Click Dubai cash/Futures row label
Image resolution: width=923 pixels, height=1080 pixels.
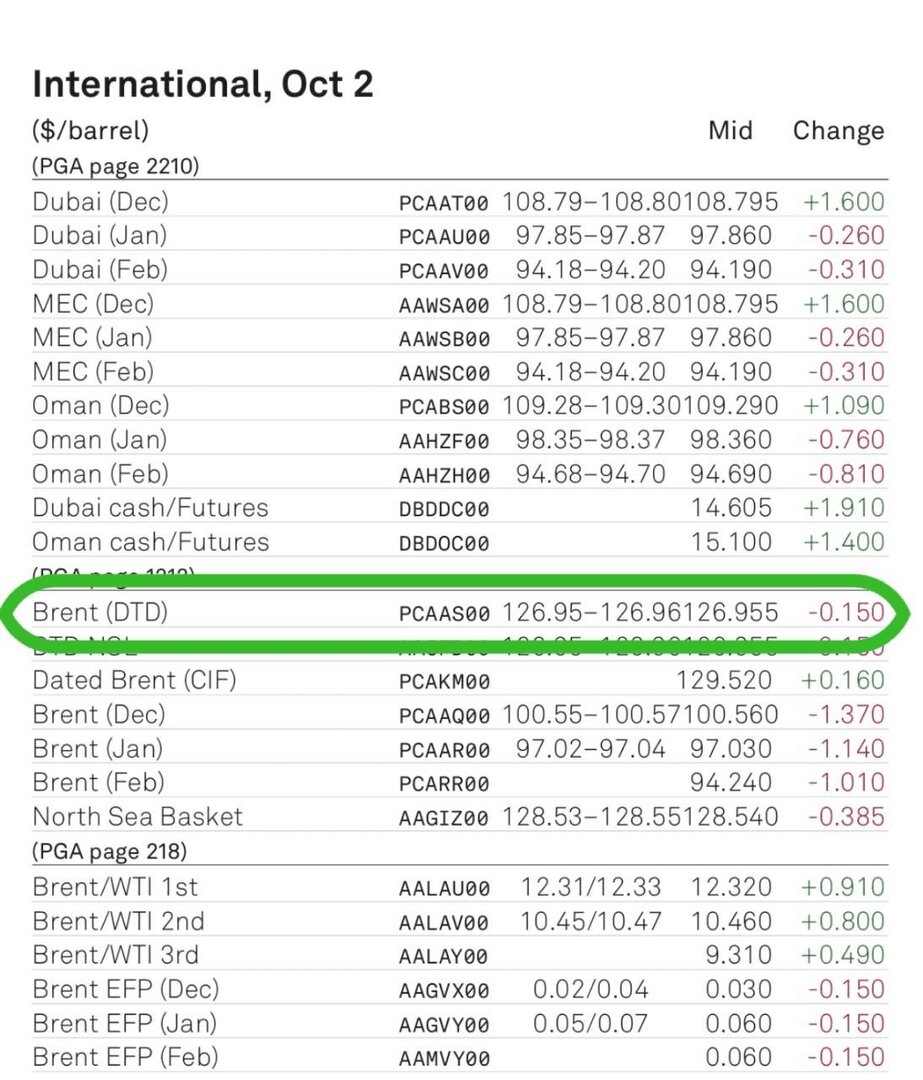click(150, 508)
